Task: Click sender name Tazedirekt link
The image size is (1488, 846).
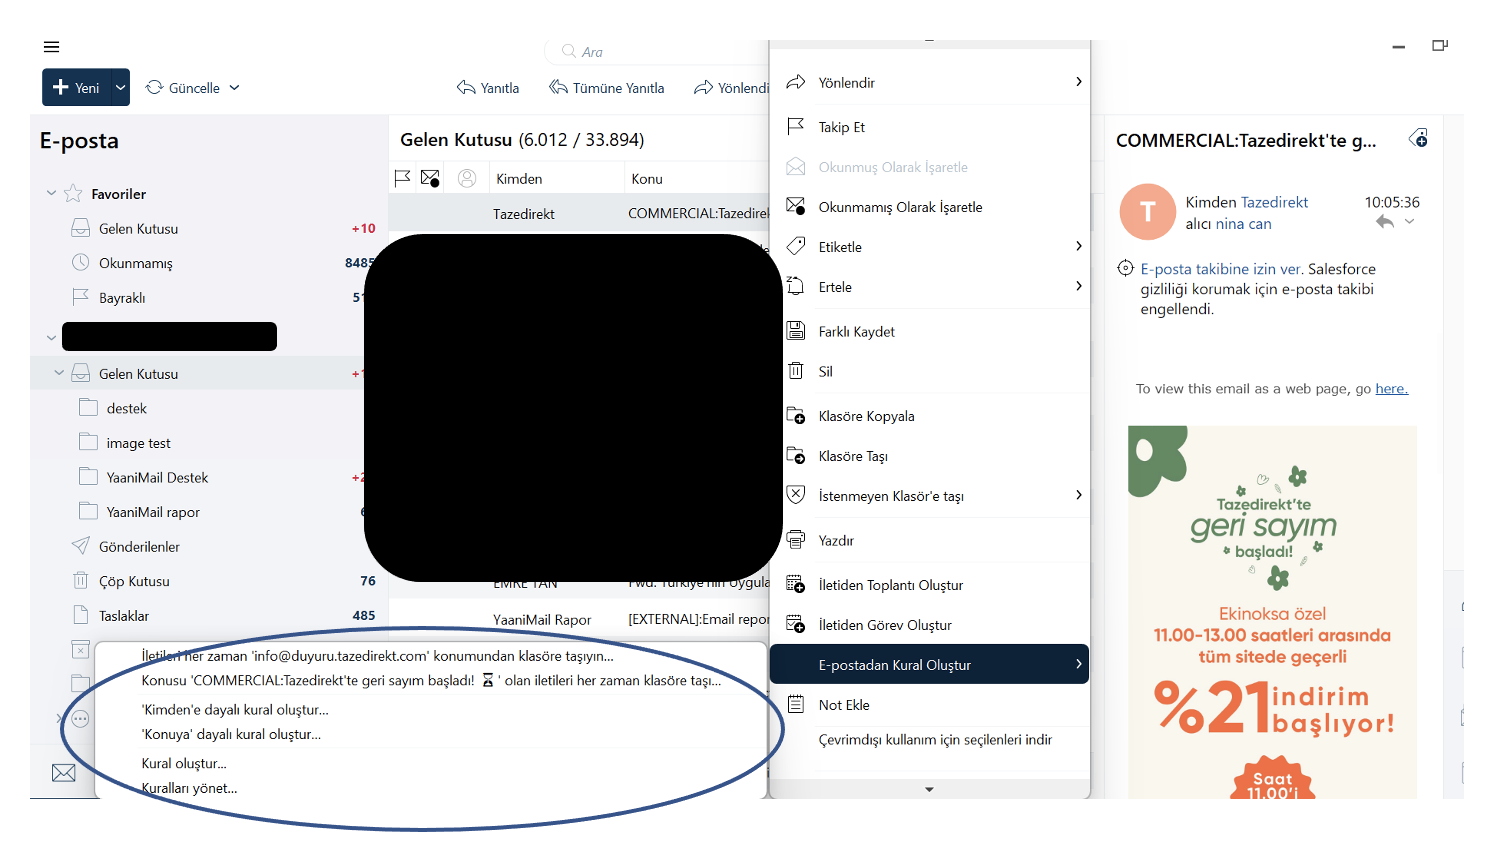Action: (x=1274, y=202)
